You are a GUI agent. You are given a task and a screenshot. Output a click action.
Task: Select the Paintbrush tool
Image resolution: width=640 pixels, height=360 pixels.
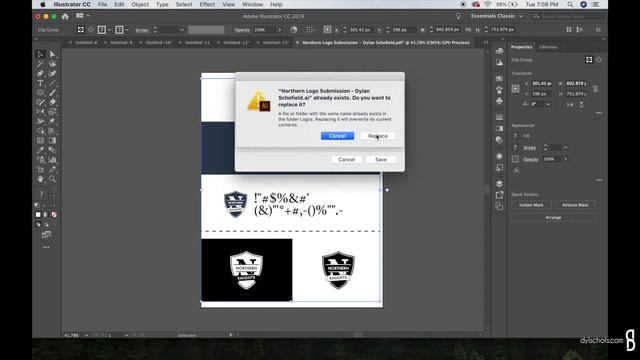click(52, 93)
